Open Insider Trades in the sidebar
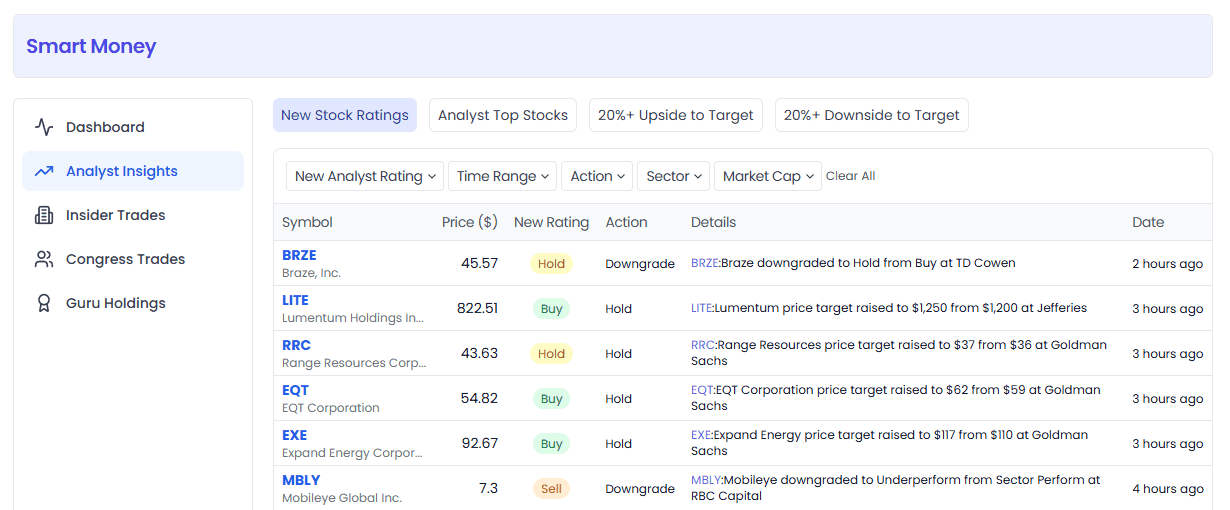1230x510 pixels. click(133, 215)
